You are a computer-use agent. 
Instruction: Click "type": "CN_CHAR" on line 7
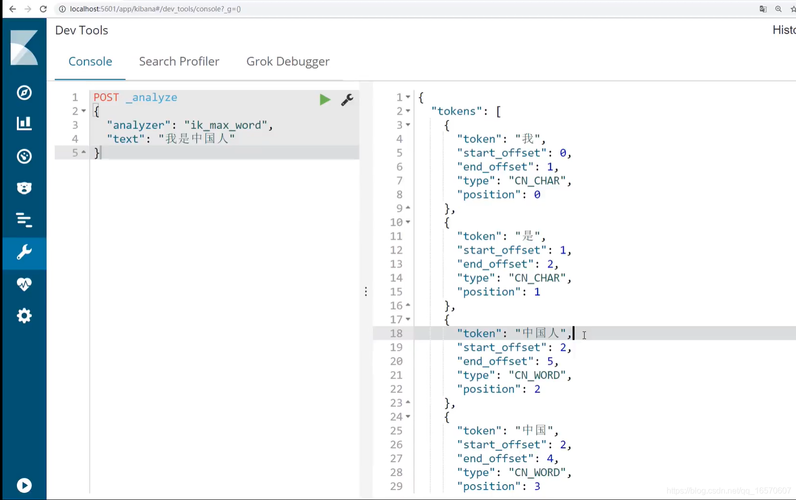(514, 181)
